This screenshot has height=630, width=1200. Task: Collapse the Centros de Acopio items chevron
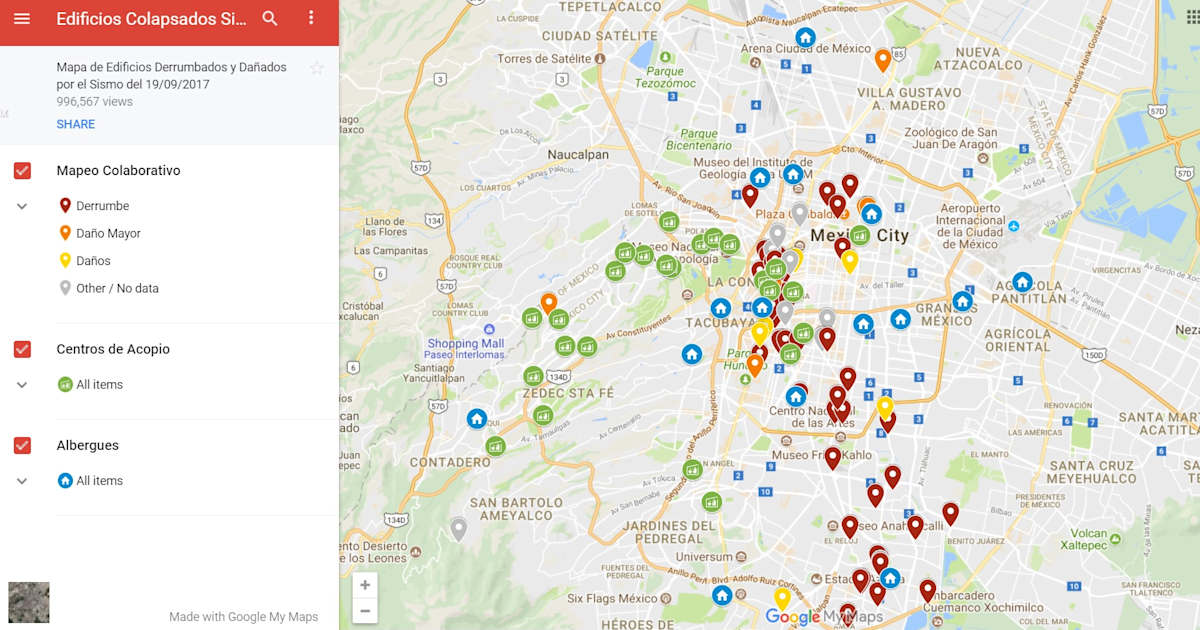(22, 385)
